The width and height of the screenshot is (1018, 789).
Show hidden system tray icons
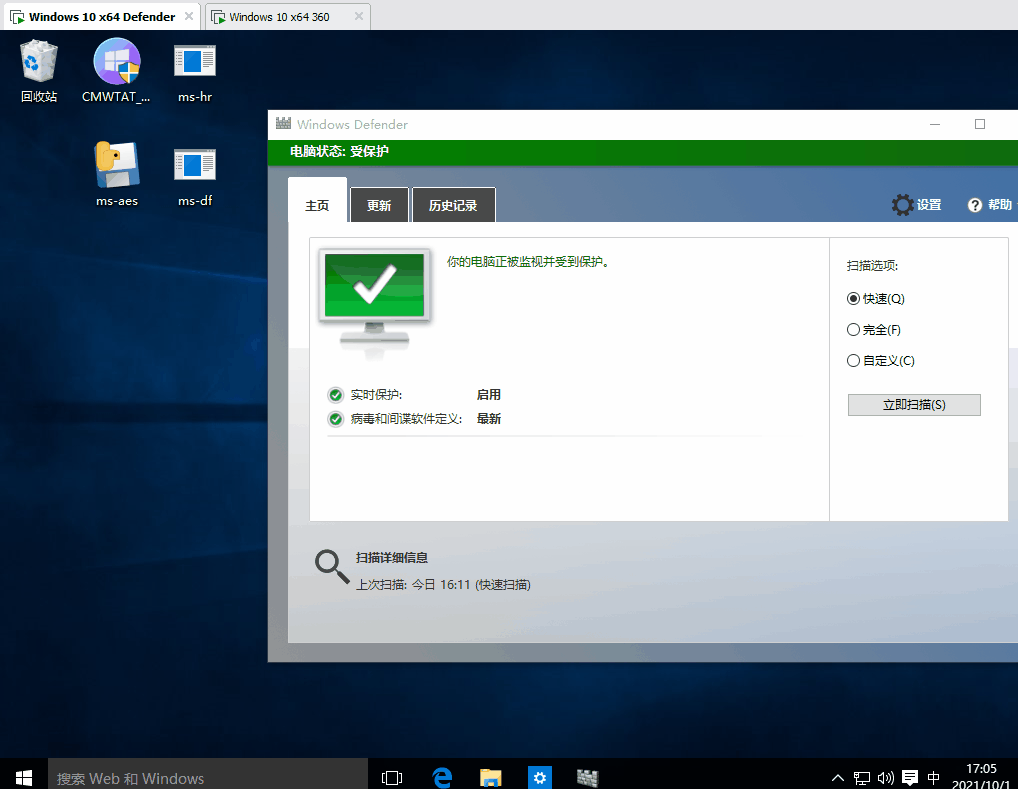tap(838, 777)
